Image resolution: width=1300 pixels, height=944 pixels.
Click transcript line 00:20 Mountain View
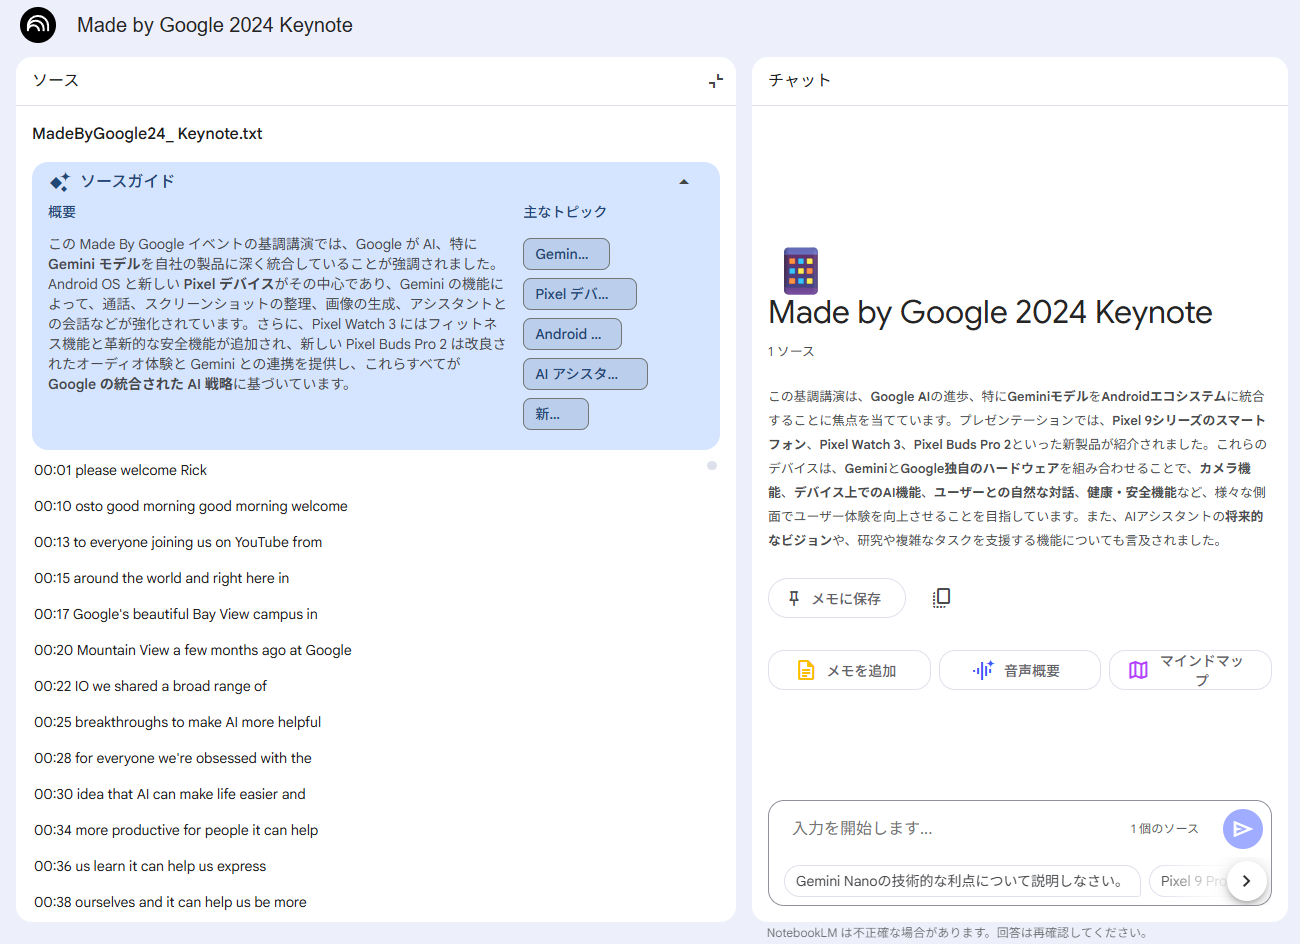tap(193, 650)
